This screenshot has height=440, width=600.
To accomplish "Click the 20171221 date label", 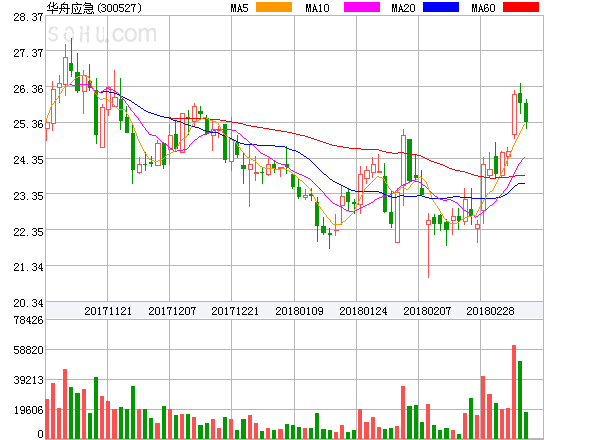I will 235,311.
